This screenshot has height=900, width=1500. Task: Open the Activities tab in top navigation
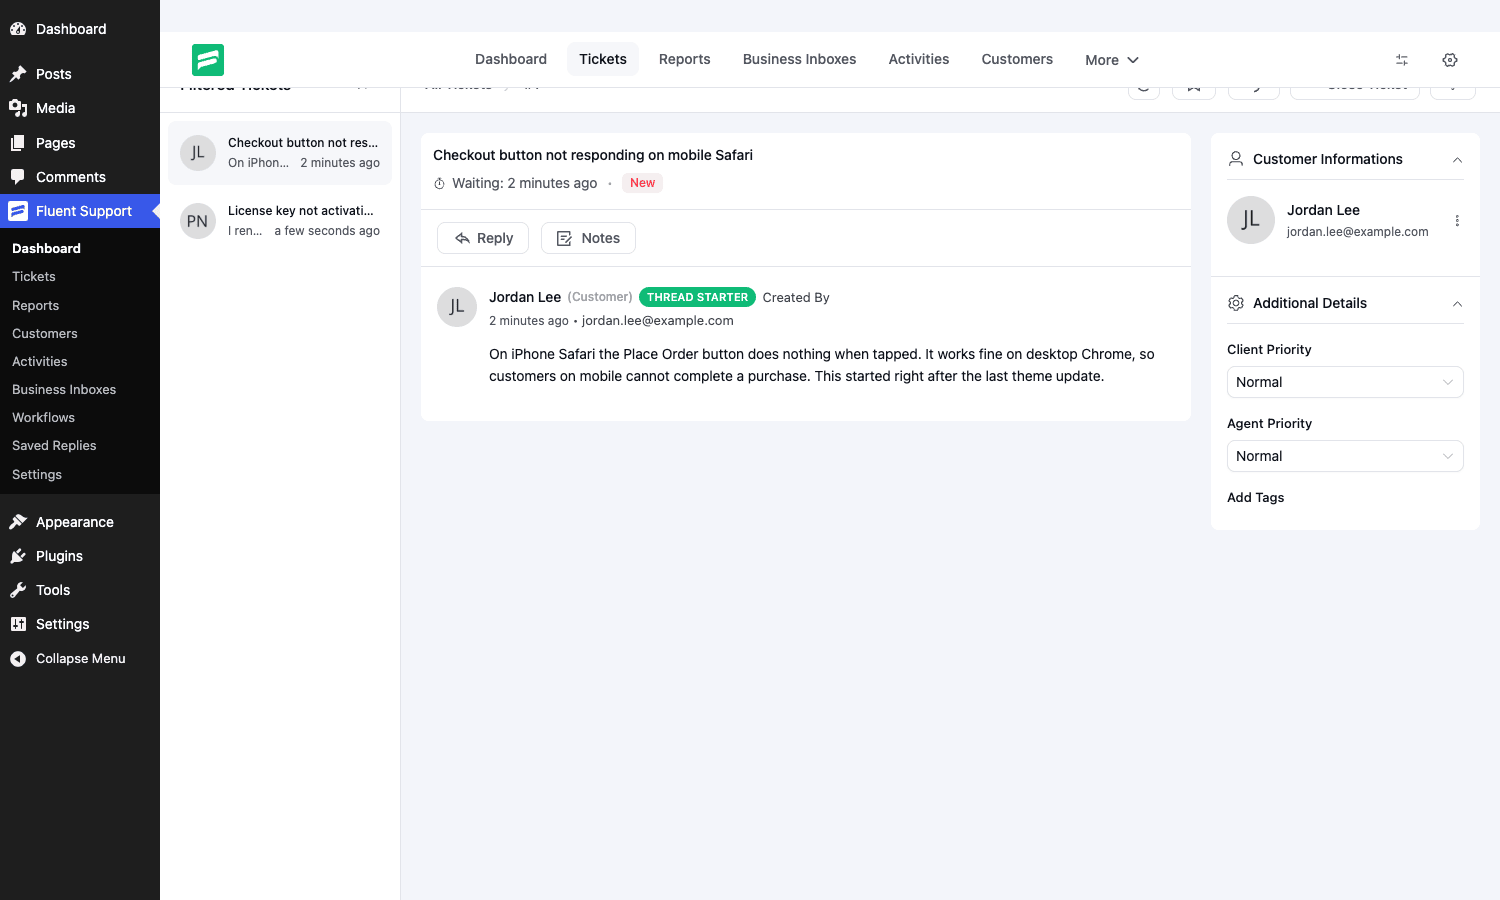coord(919,59)
